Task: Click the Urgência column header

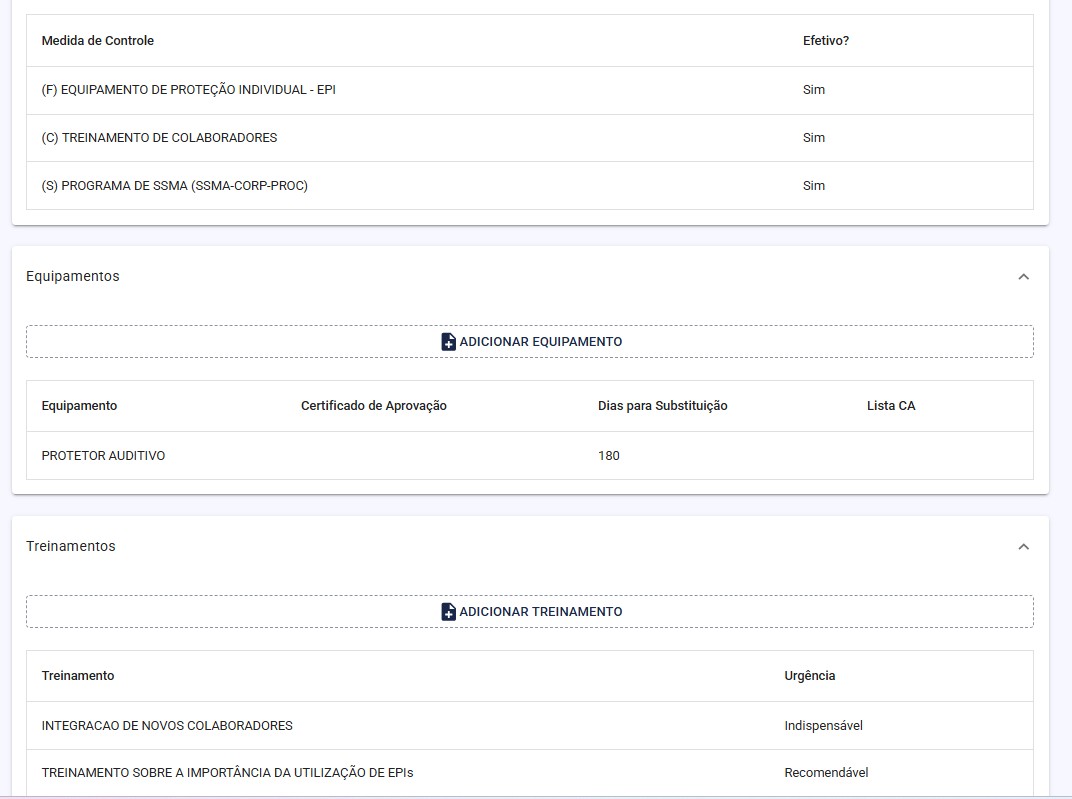Action: coord(809,676)
